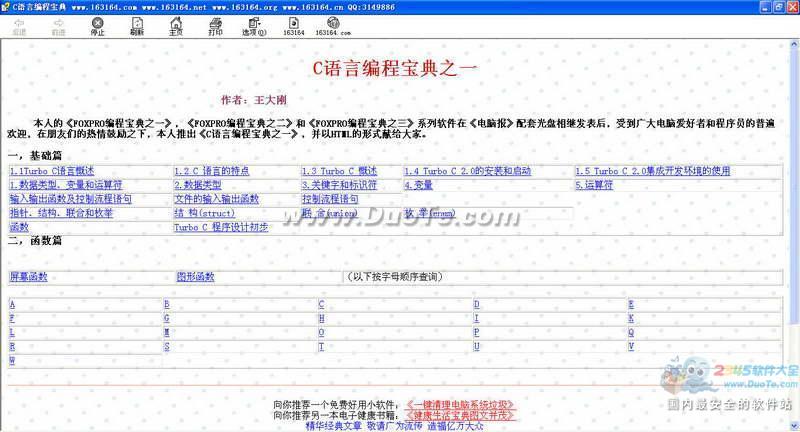This screenshot has height=432, width=800.
Task: Open link 结构(struct)
Action: point(205,213)
